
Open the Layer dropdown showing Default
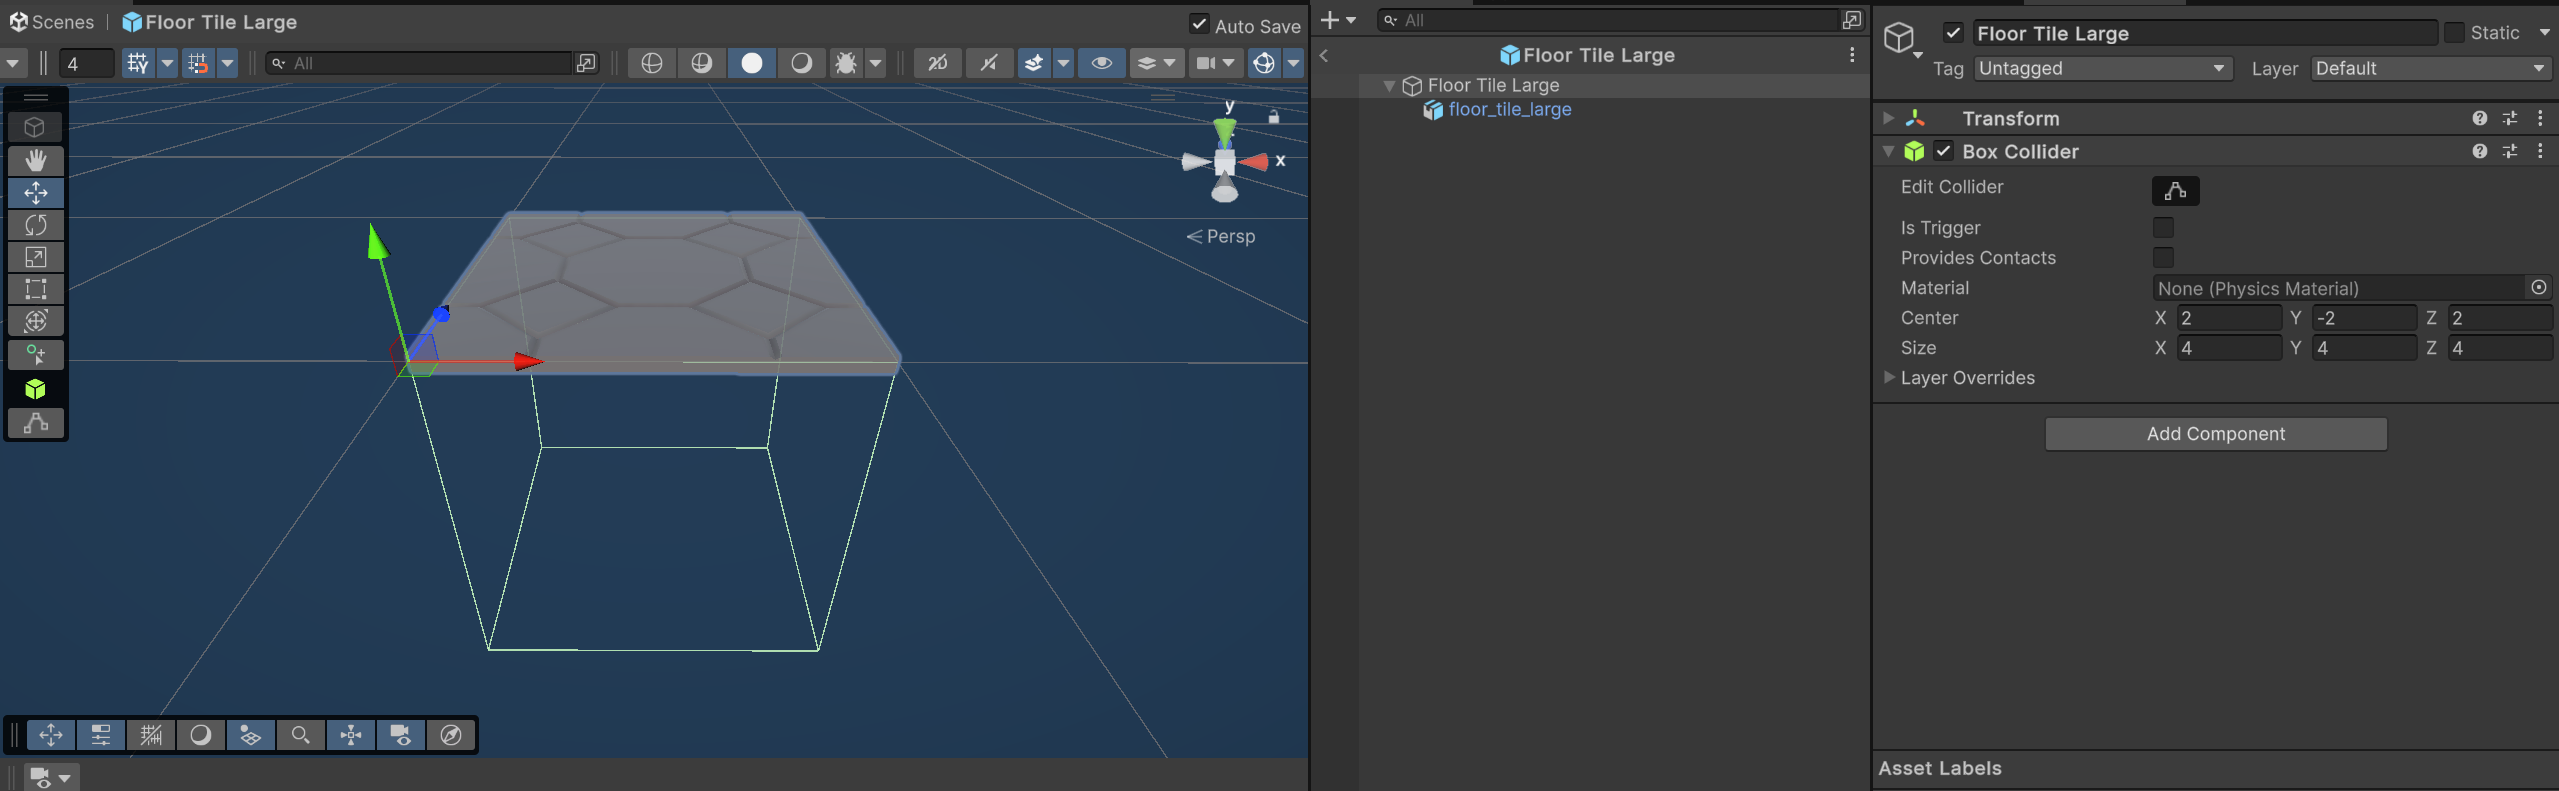2432,68
